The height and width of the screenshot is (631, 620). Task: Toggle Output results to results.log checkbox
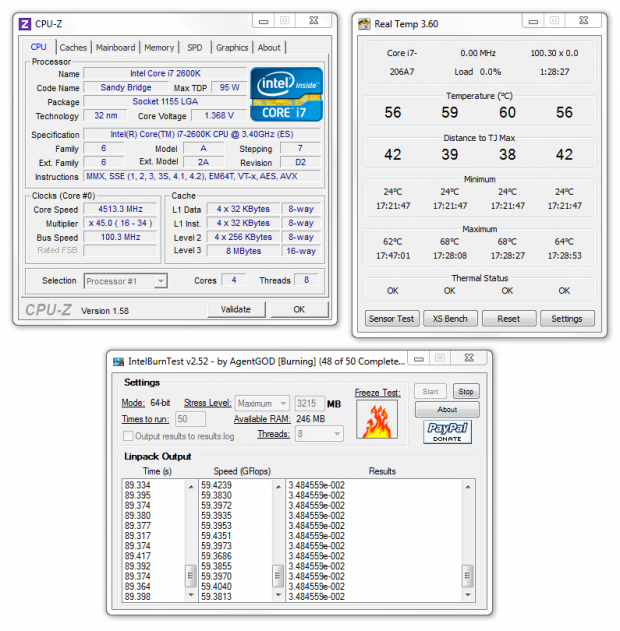(x=128, y=436)
